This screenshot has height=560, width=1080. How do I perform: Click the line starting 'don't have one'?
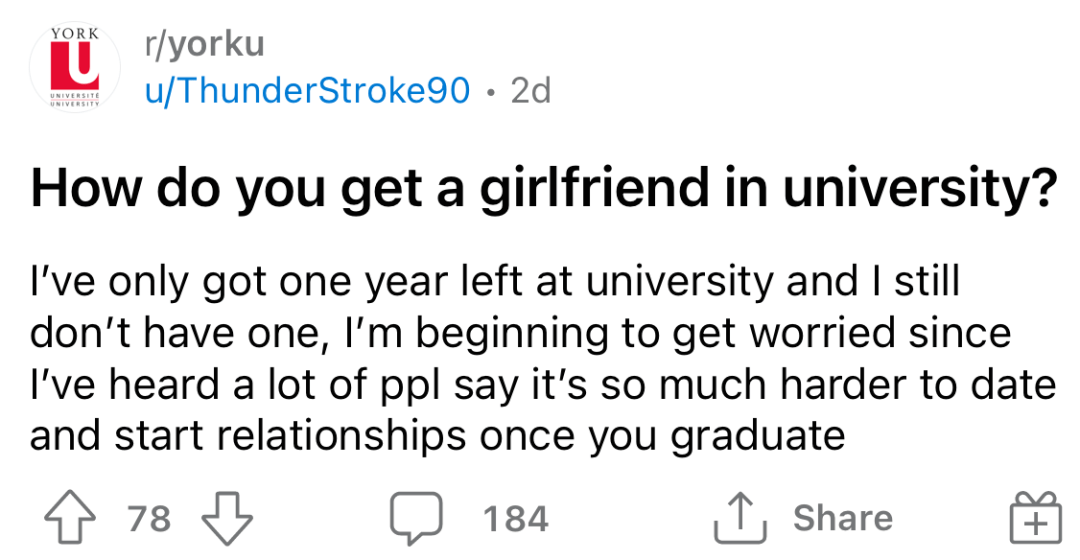[521, 334]
